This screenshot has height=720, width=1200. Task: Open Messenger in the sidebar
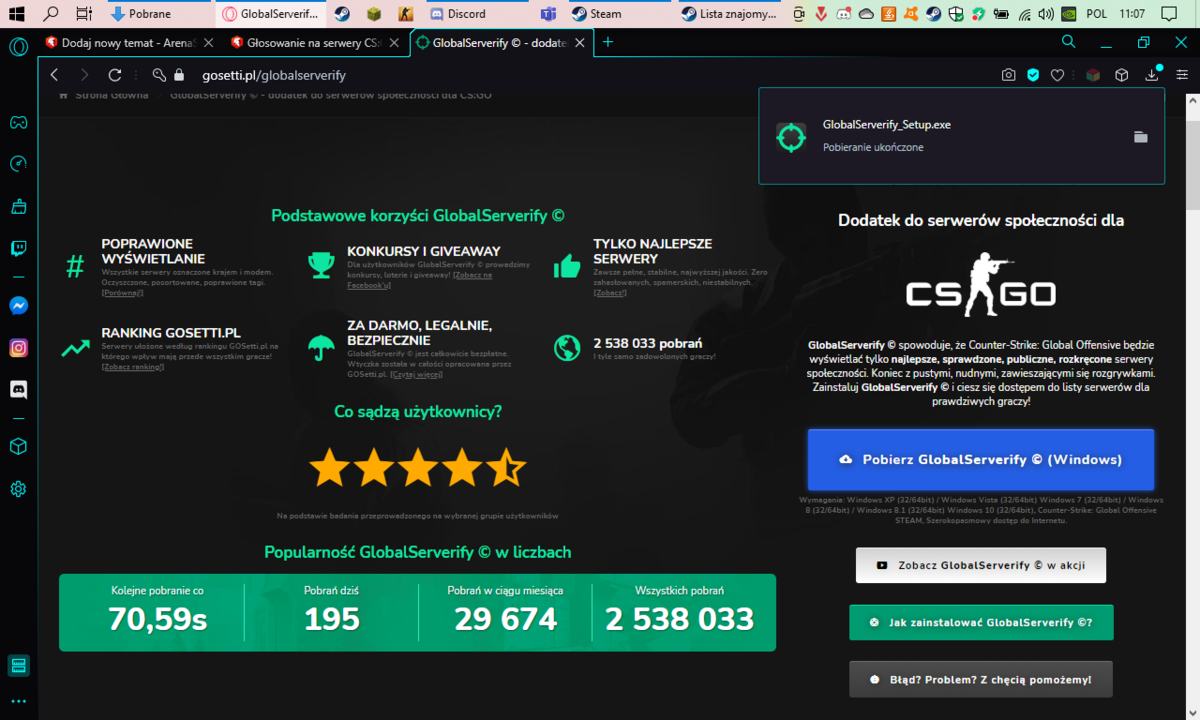(18, 306)
